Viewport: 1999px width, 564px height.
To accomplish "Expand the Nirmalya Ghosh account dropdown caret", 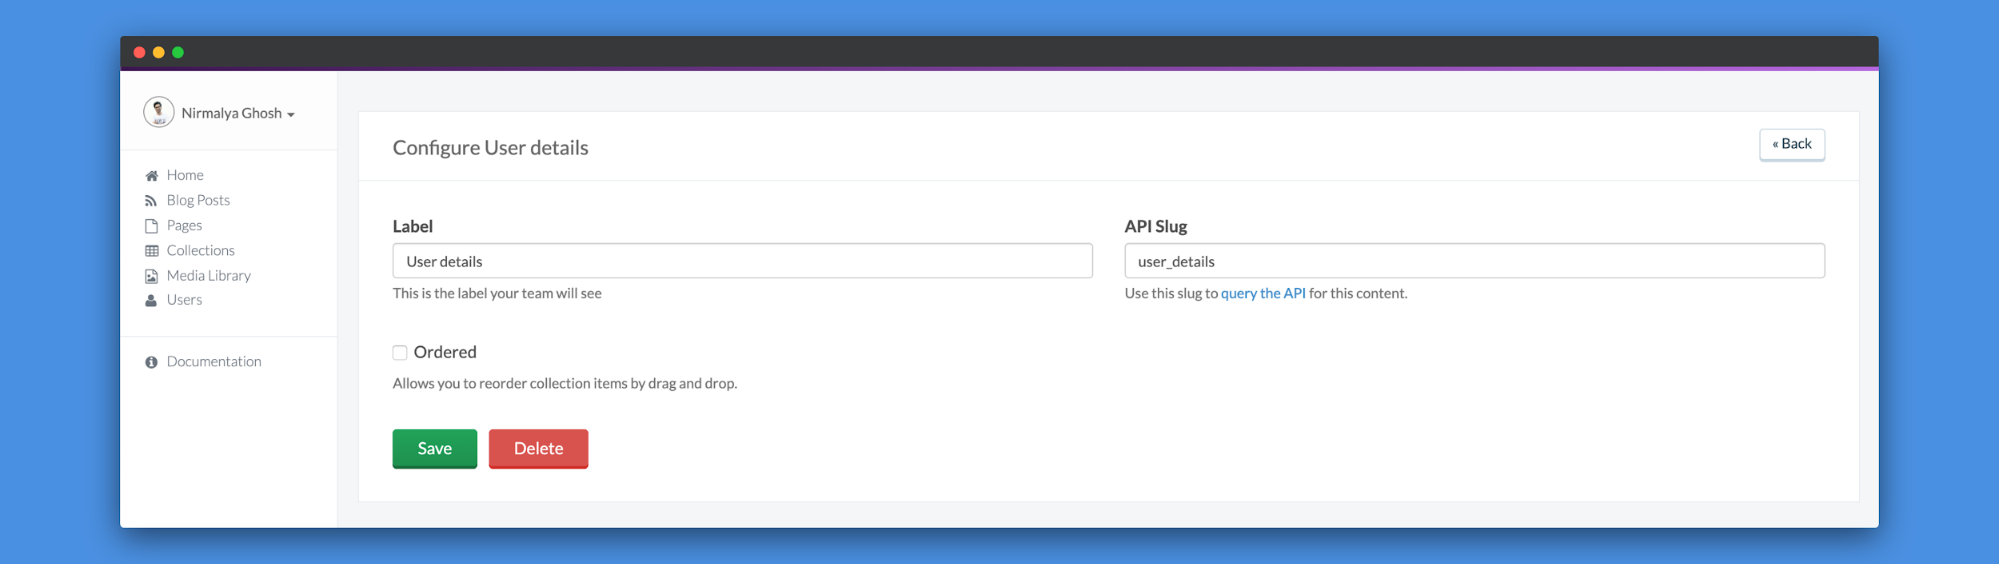I will click(x=291, y=115).
